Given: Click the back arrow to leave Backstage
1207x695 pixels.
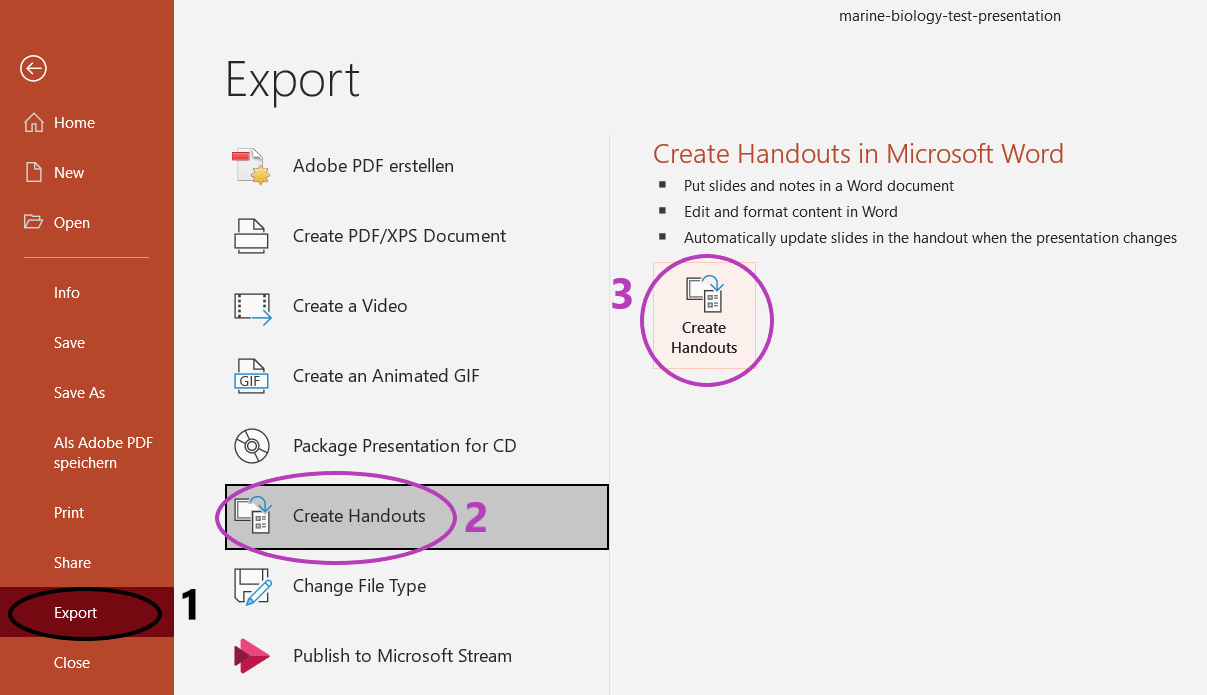Looking at the screenshot, I should [x=33, y=68].
